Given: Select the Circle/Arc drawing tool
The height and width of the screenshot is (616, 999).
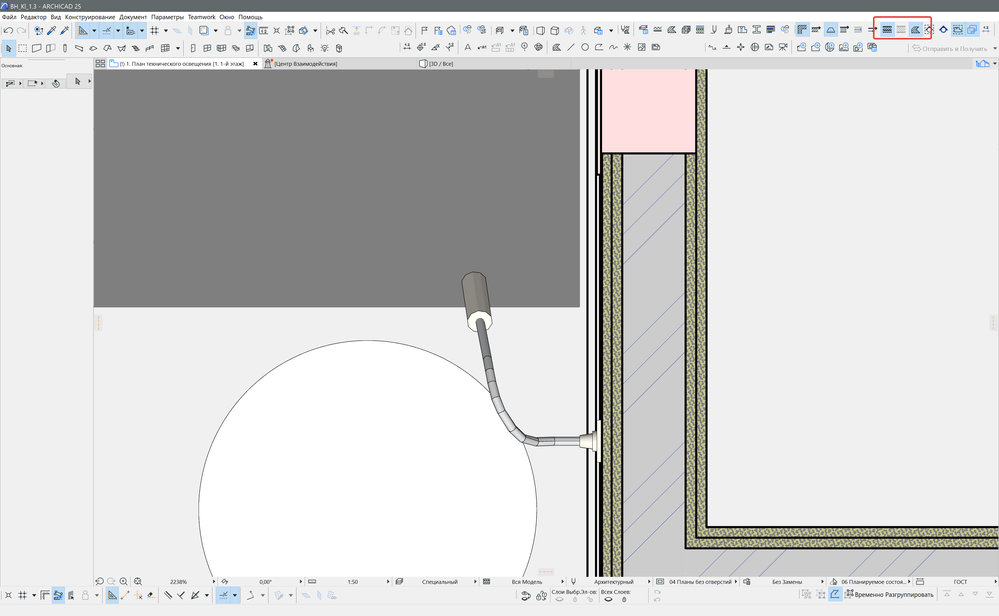Looking at the screenshot, I should [x=585, y=48].
